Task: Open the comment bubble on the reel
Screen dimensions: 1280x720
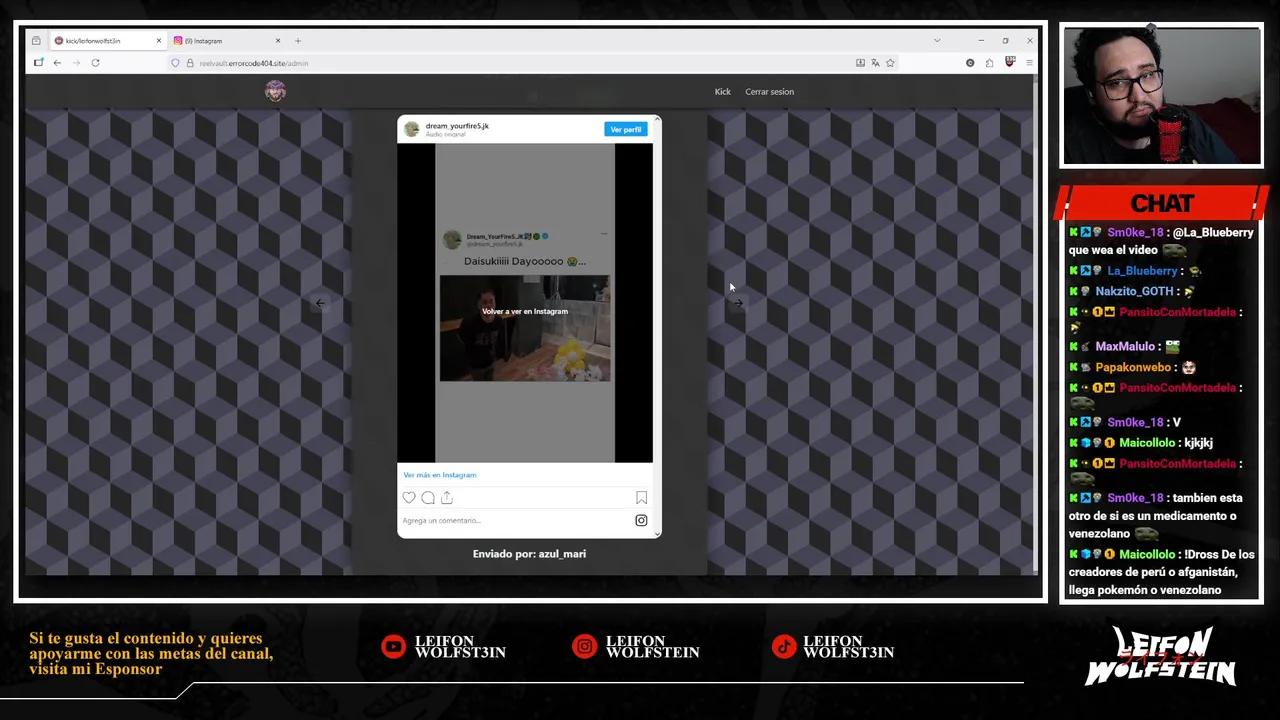Action: pos(428,498)
